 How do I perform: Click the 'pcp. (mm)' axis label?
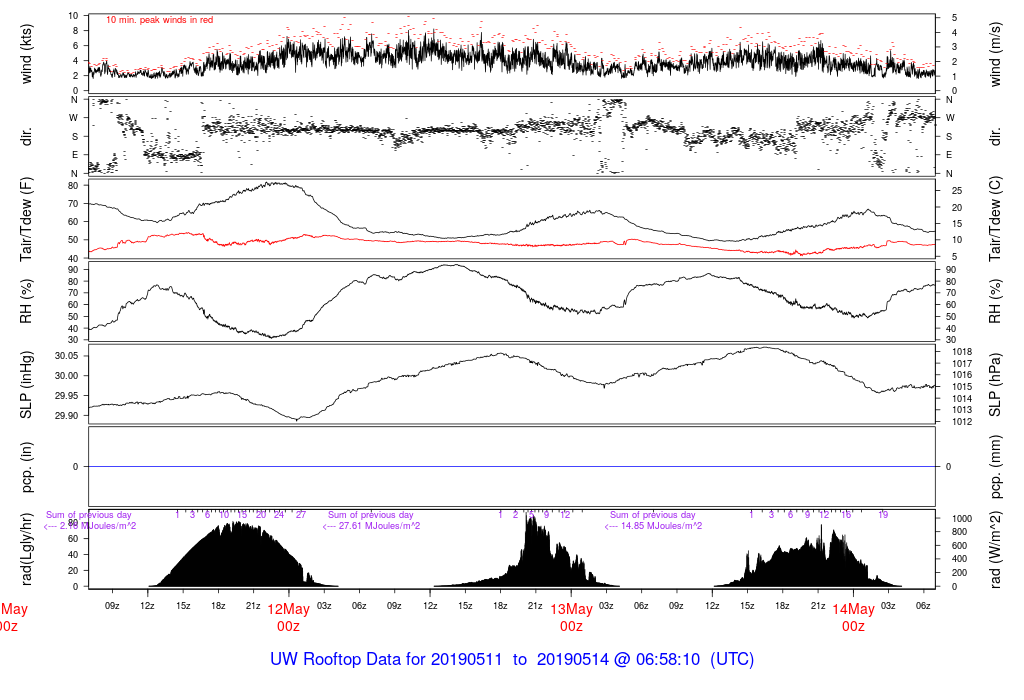[x=995, y=467]
